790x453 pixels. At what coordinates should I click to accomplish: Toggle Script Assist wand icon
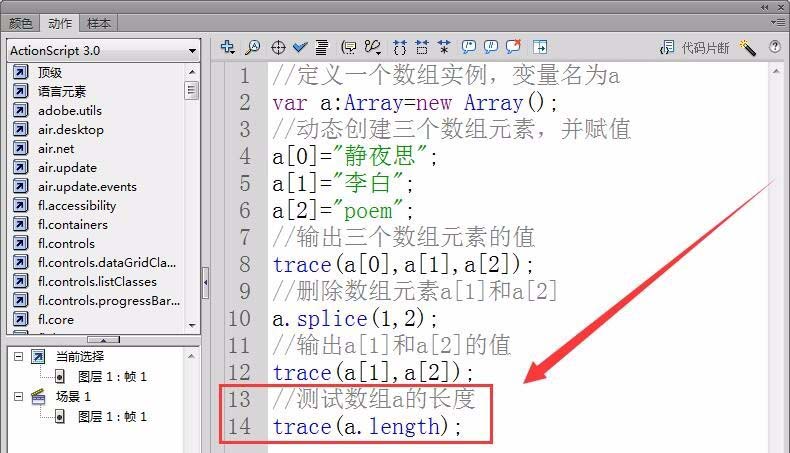click(748, 48)
